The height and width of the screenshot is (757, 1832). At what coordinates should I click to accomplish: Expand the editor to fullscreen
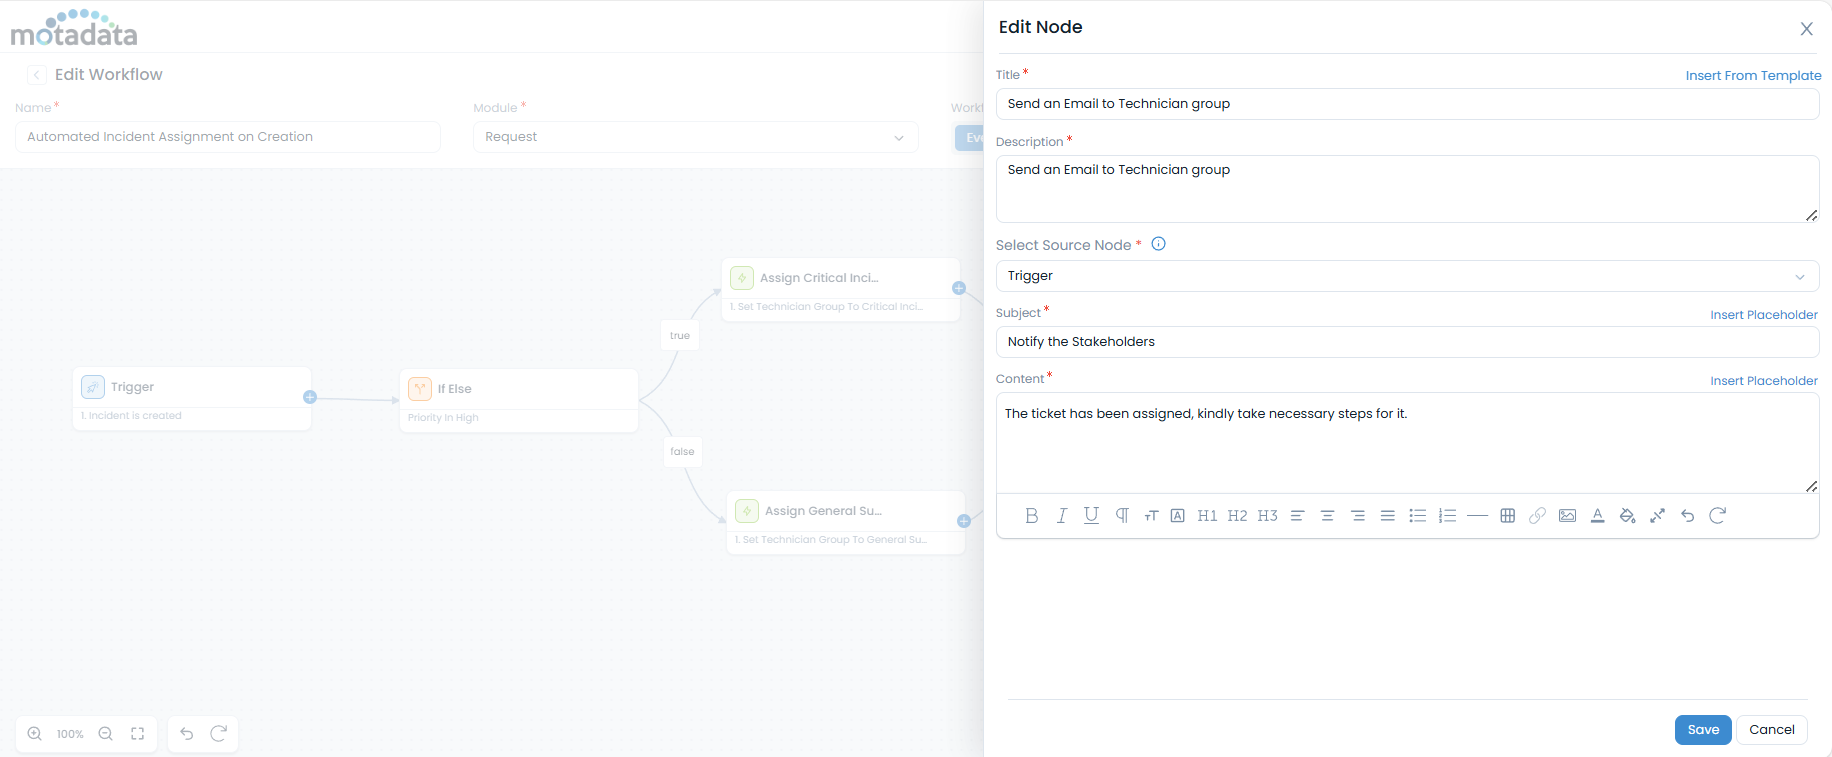click(1658, 516)
